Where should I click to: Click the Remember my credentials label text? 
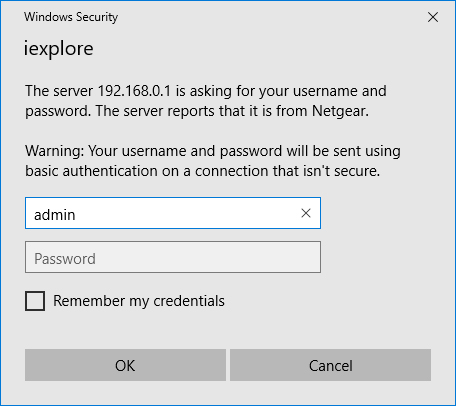(x=139, y=301)
